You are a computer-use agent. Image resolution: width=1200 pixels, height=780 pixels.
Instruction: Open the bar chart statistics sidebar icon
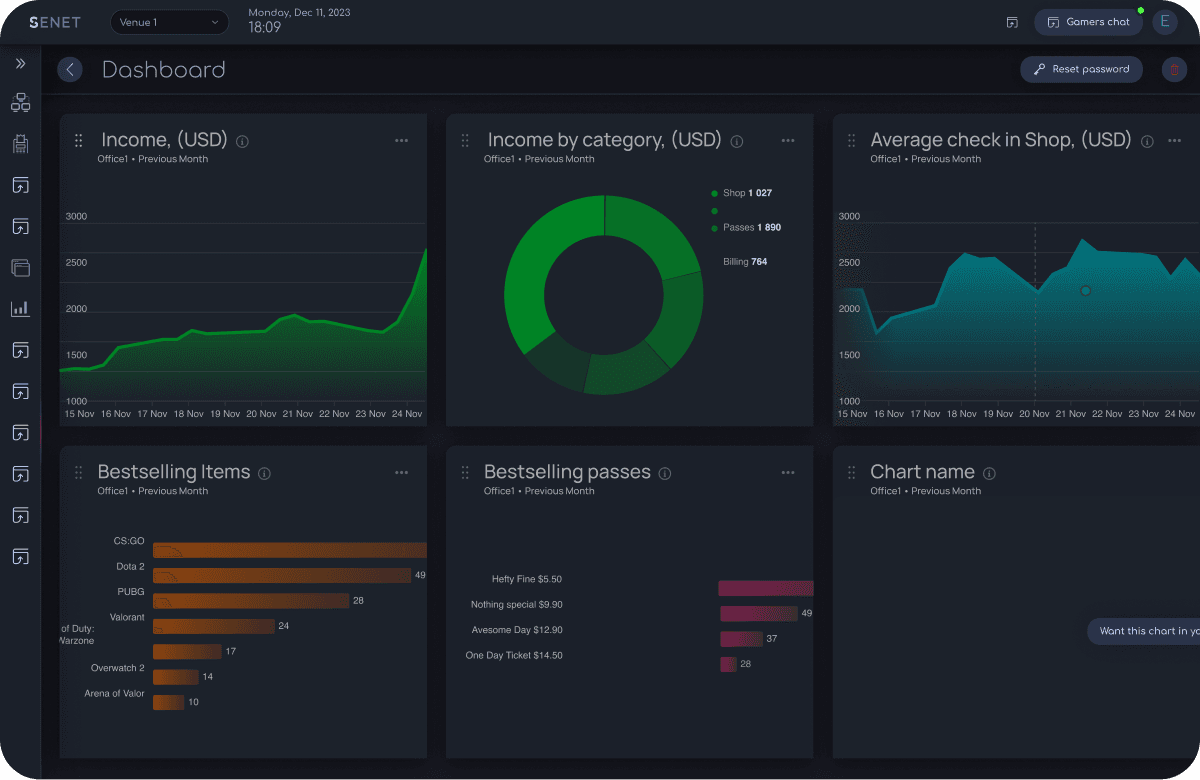point(20,309)
